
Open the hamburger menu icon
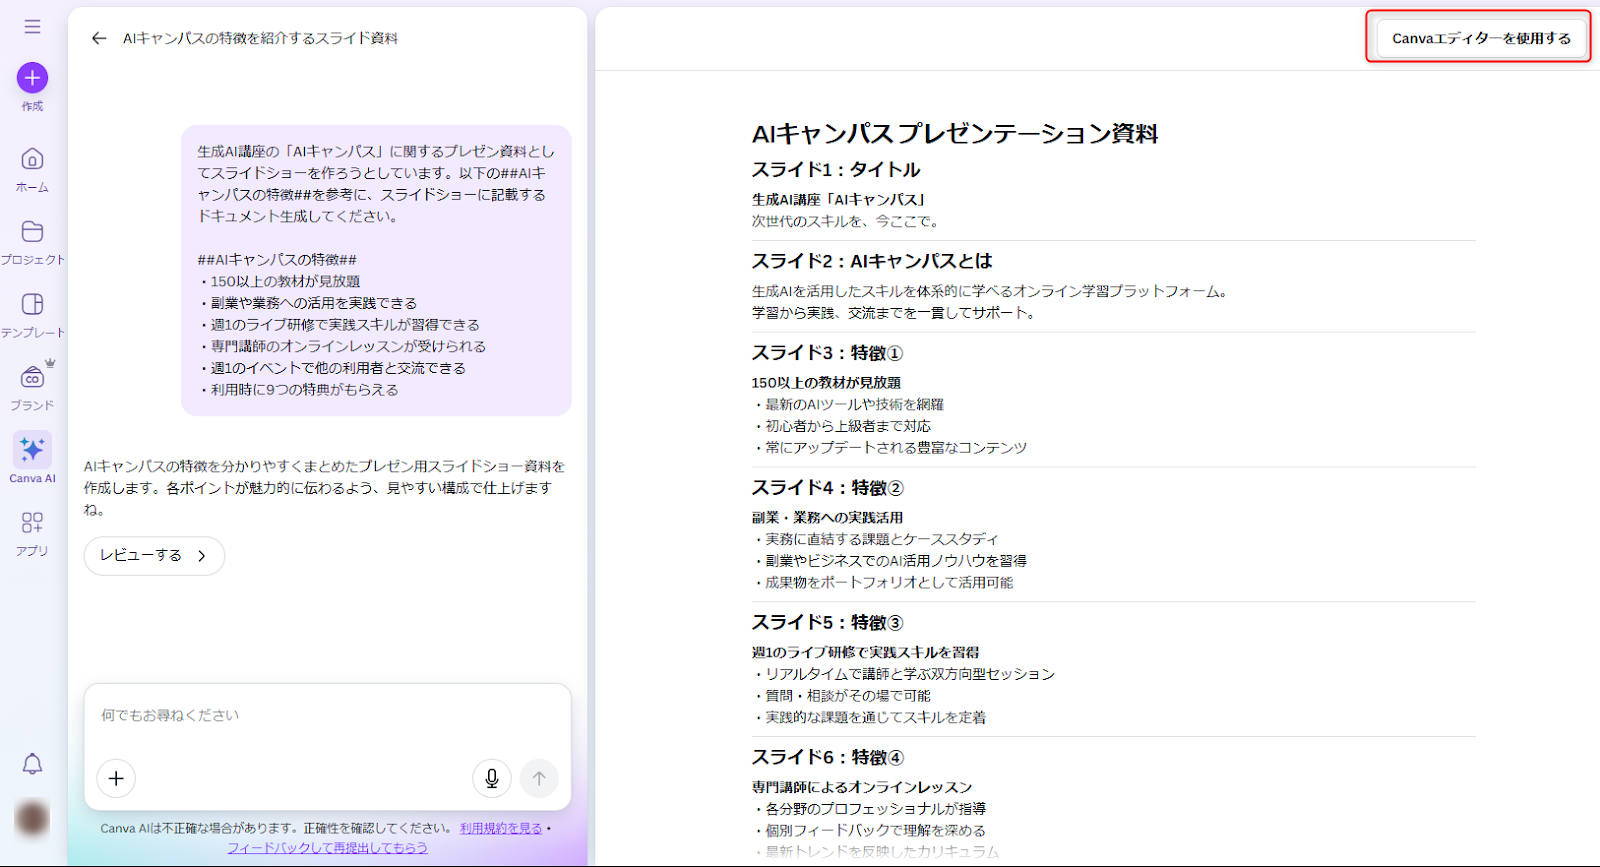(32, 27)
